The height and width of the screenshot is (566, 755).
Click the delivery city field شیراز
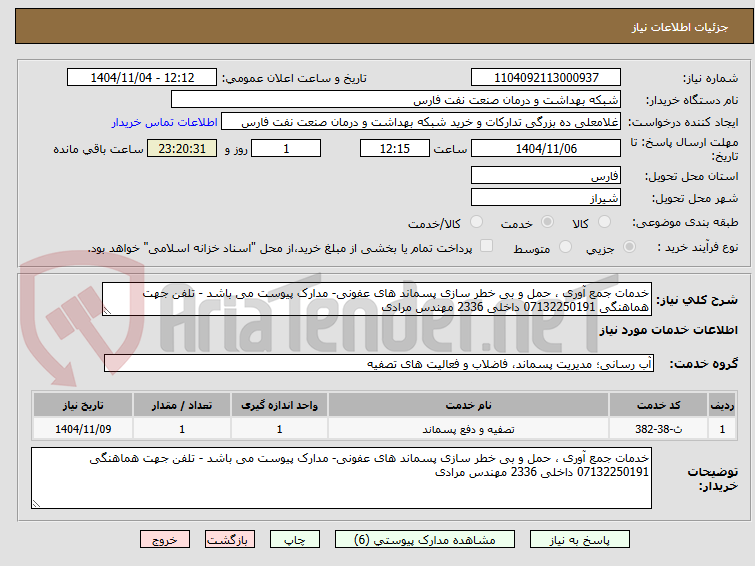(x=546, y=197)
